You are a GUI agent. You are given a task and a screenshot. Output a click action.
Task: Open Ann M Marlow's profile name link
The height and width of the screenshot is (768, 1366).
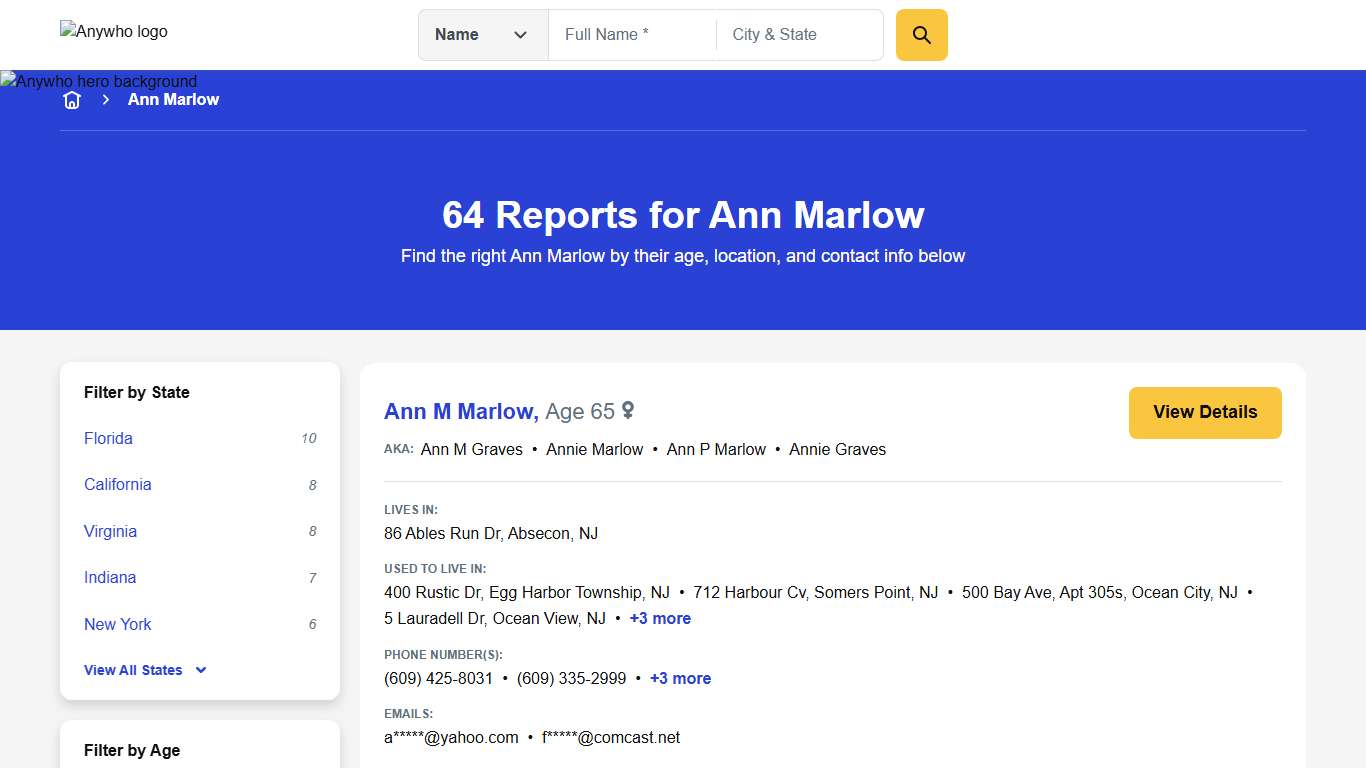click(460, 411)
